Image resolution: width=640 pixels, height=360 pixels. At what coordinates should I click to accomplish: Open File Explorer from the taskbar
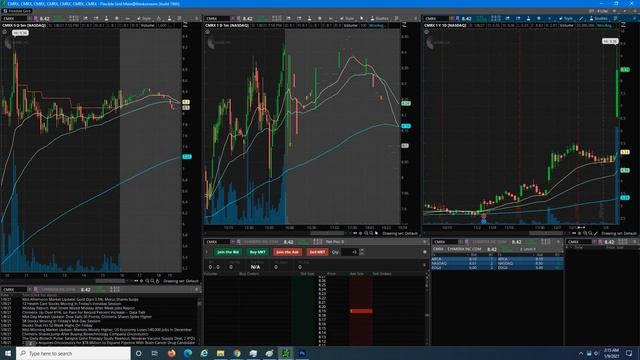coord(220,353)
